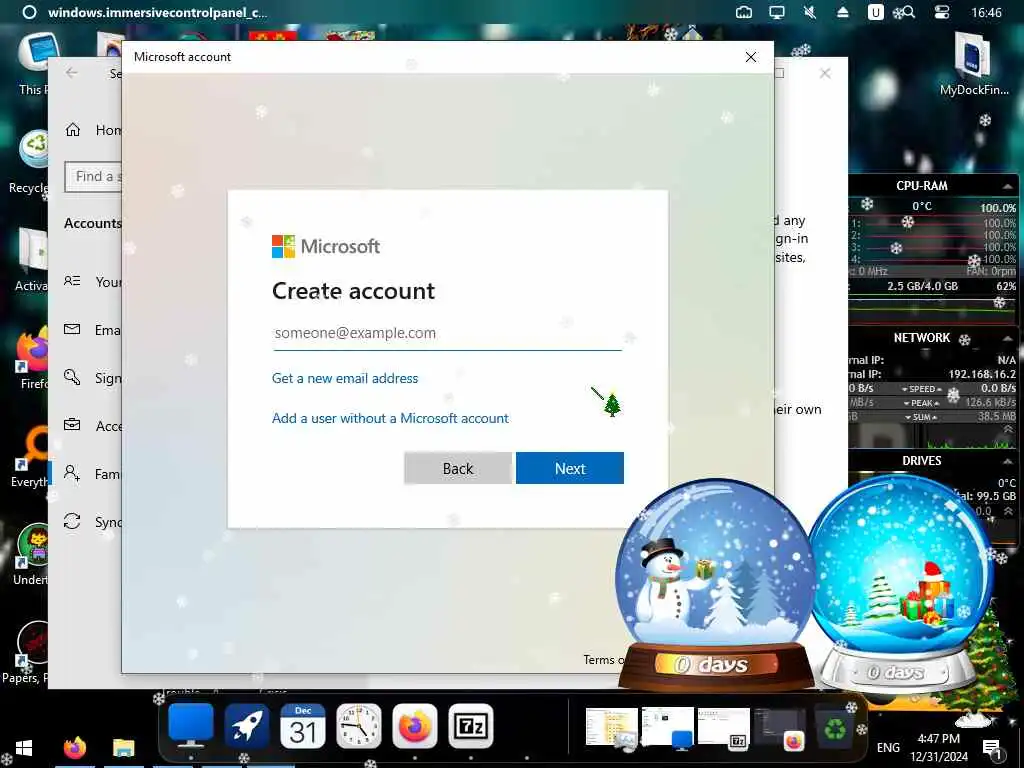Screen dimensions: 1024x768
Task: Collapse the NETWORK widget panel
Action: pyautogui.click(x=1007, y=338)
